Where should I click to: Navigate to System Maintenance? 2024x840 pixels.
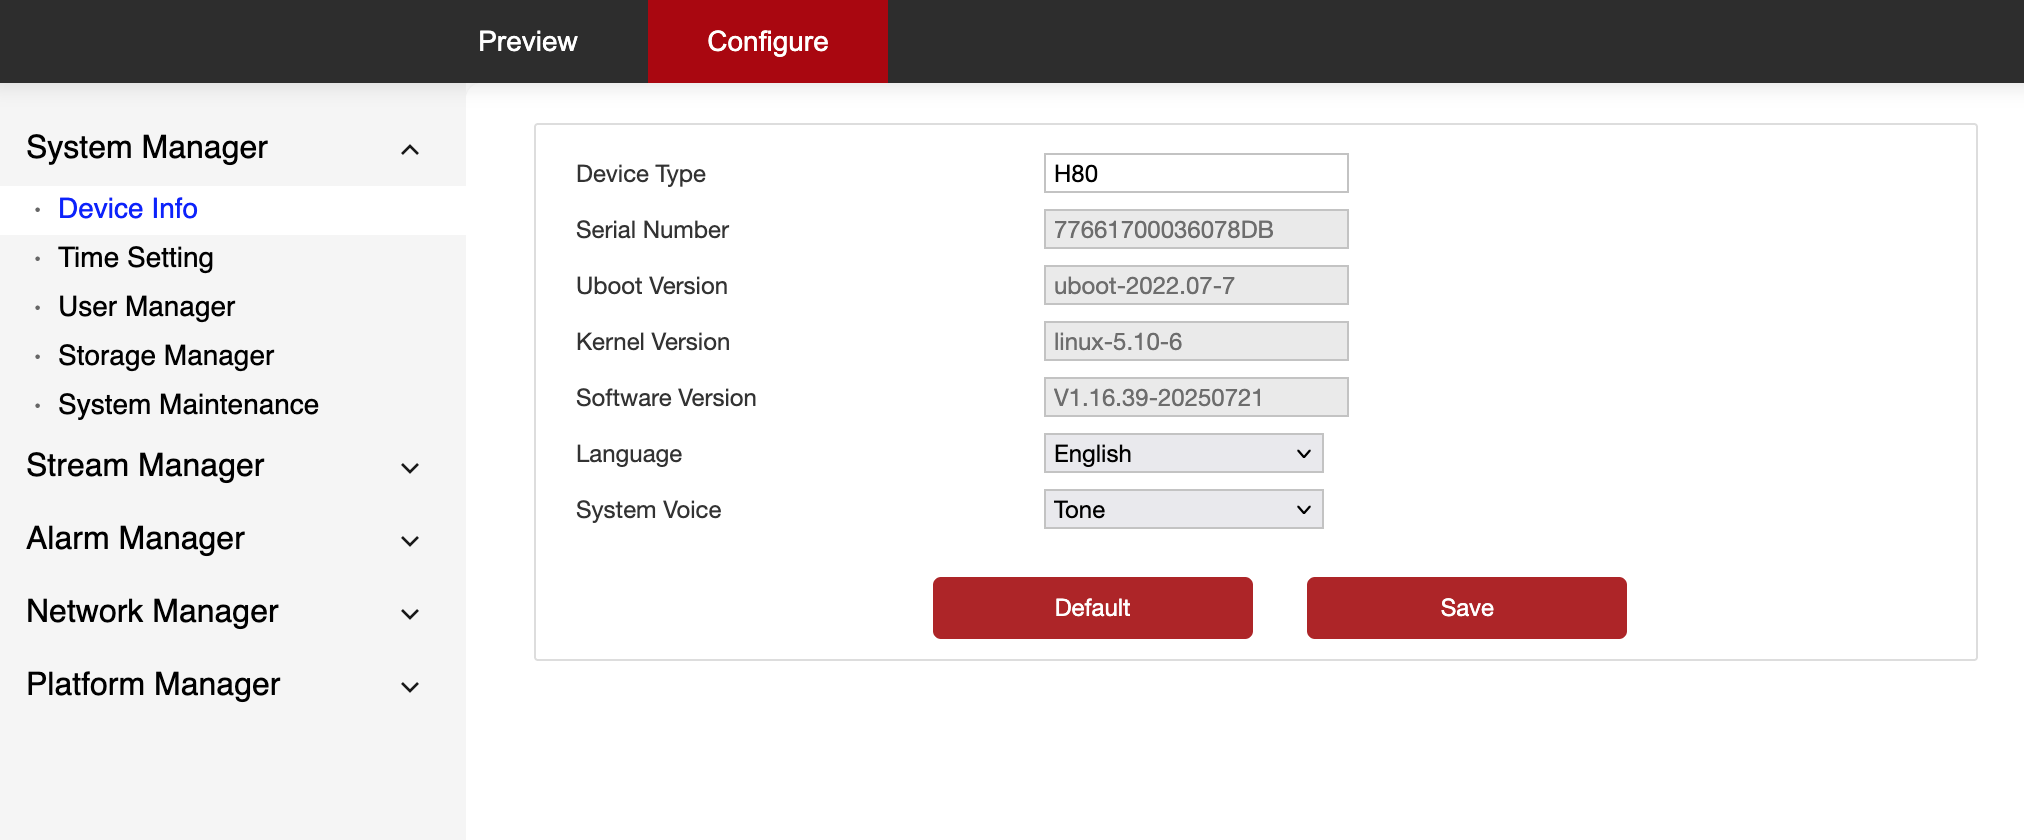[188, 405]
